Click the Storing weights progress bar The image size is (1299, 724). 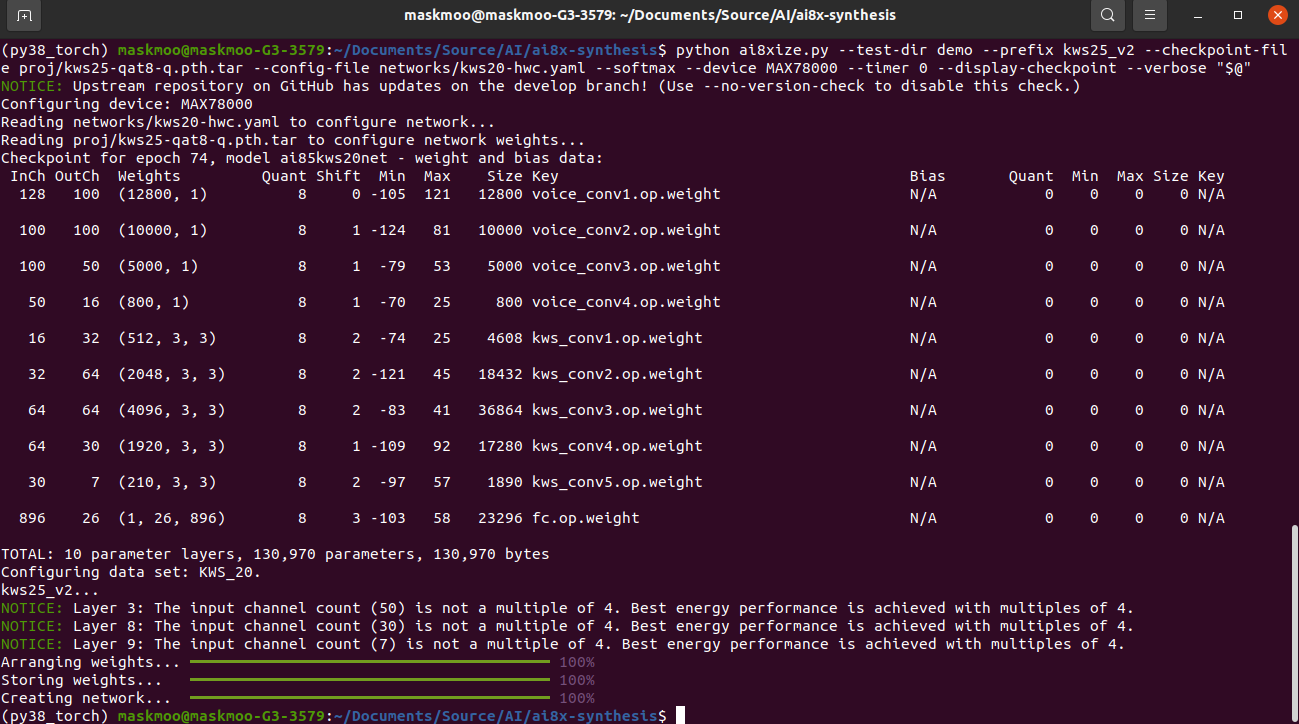click(x=369, y=680)
